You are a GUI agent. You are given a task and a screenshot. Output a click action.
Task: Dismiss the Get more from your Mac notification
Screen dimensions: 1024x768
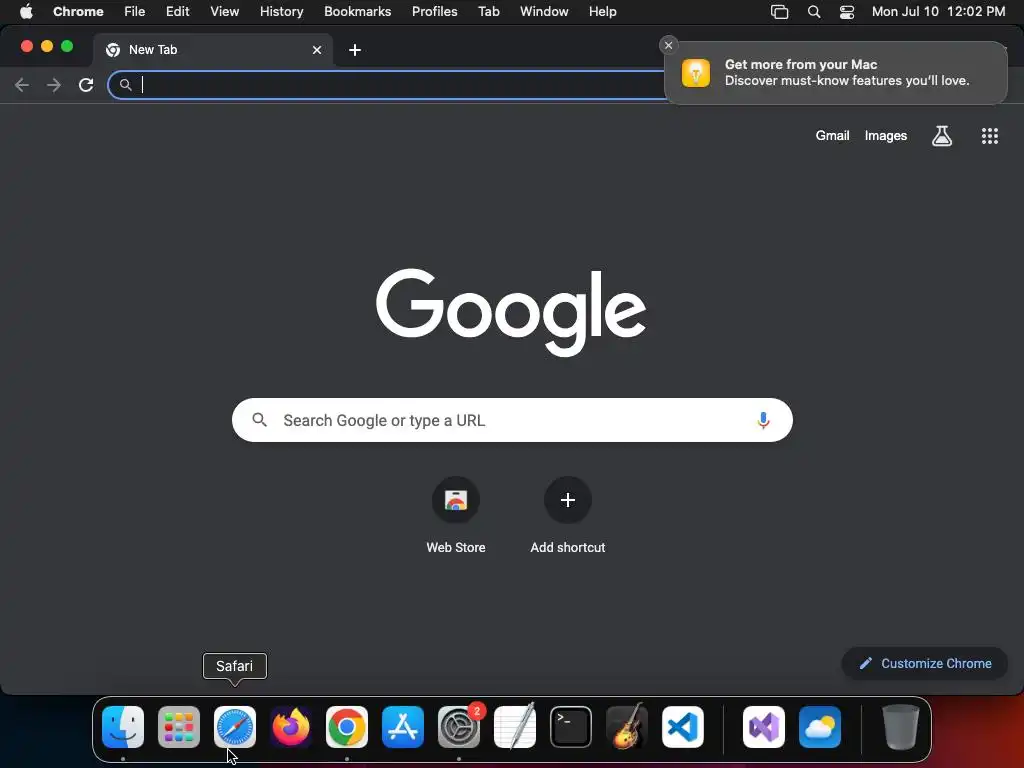click(668, 45)
